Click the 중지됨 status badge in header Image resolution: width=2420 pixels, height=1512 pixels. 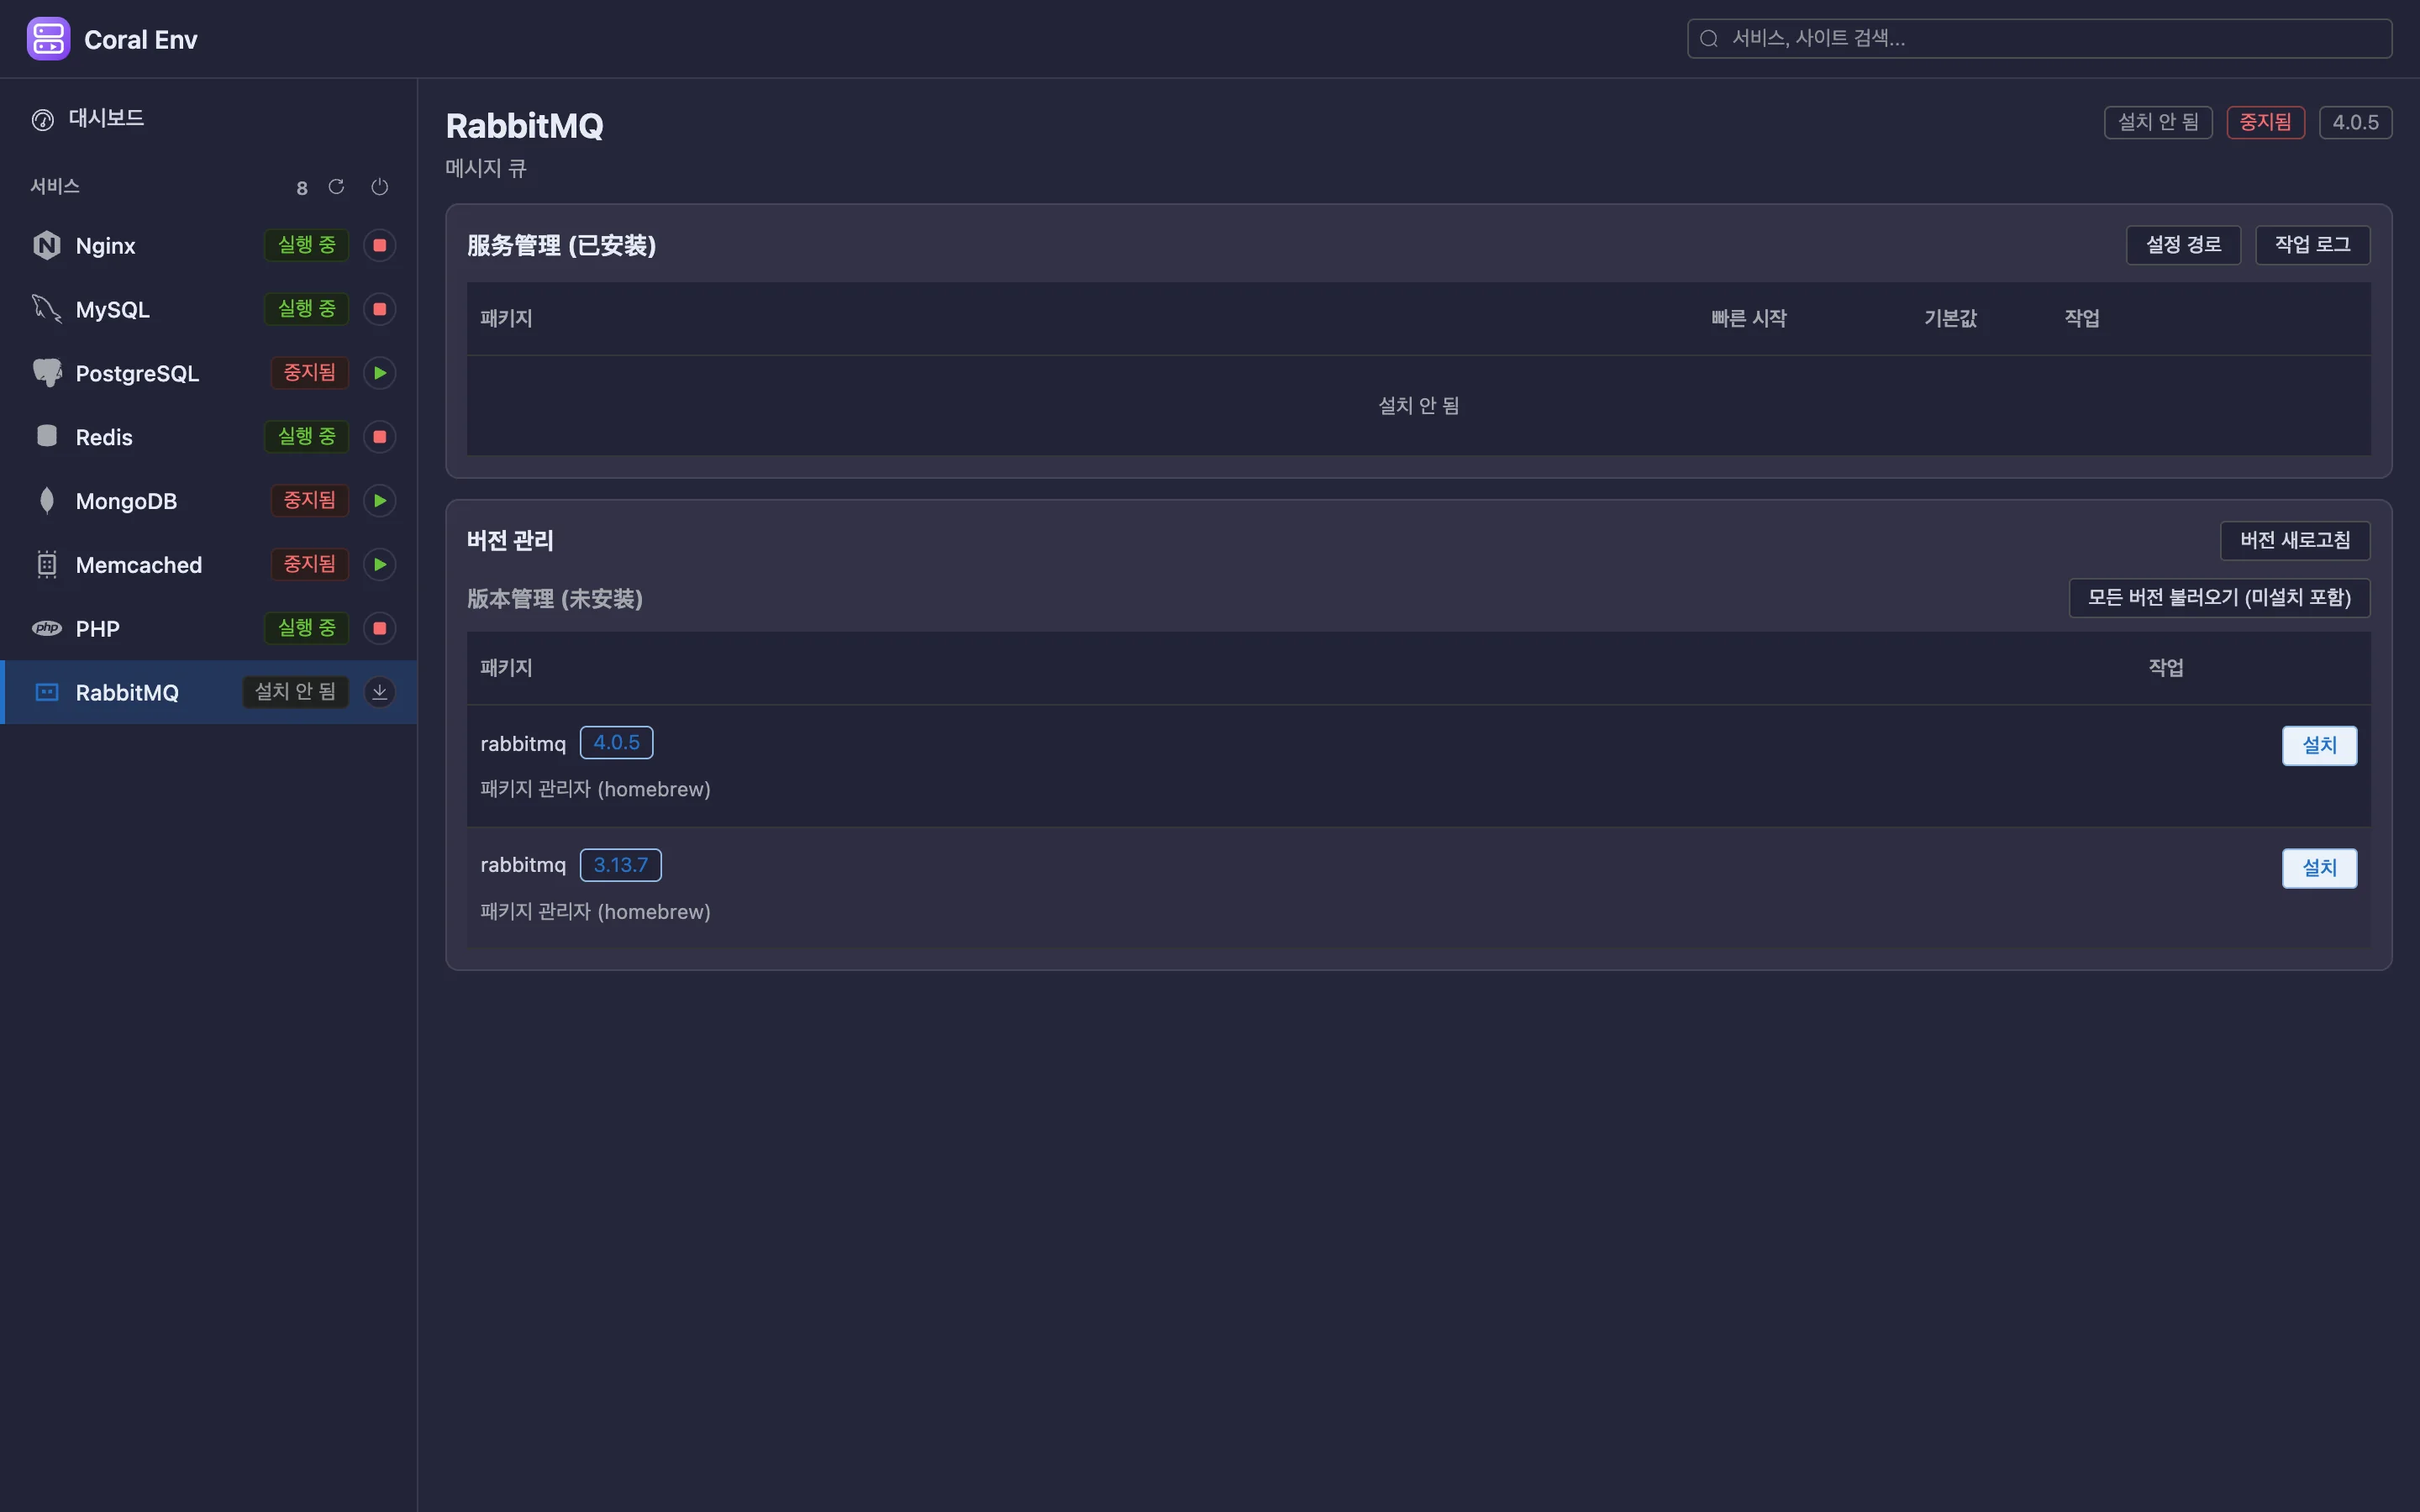(x=2265, y=122)
